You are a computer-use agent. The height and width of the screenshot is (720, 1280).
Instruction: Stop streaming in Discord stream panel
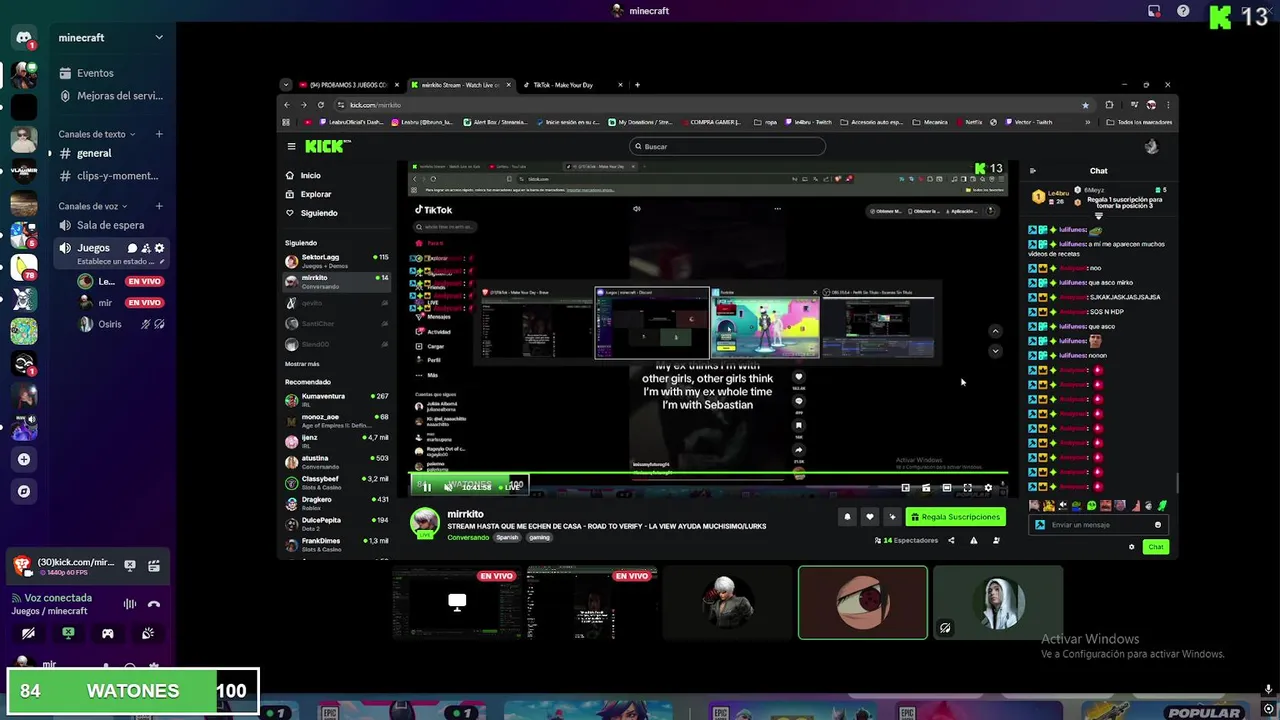click(130, 565)
